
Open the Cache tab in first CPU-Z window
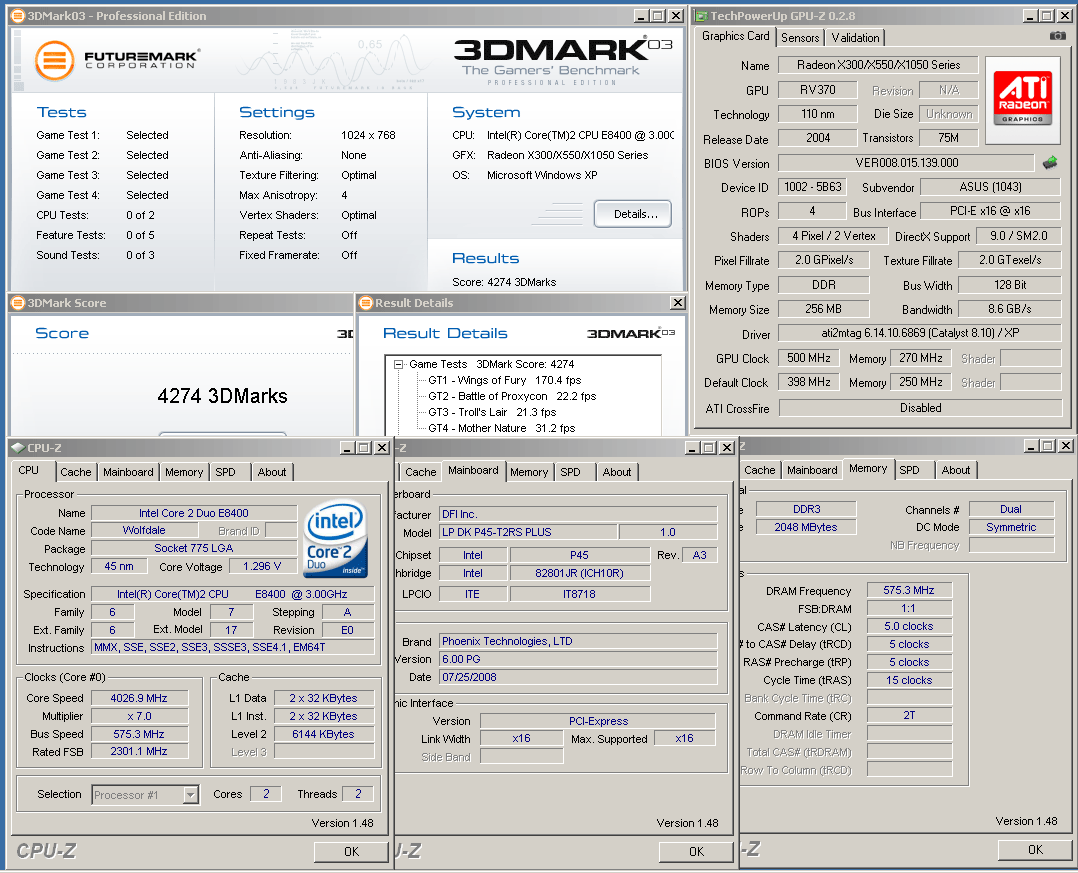point(75,472)
